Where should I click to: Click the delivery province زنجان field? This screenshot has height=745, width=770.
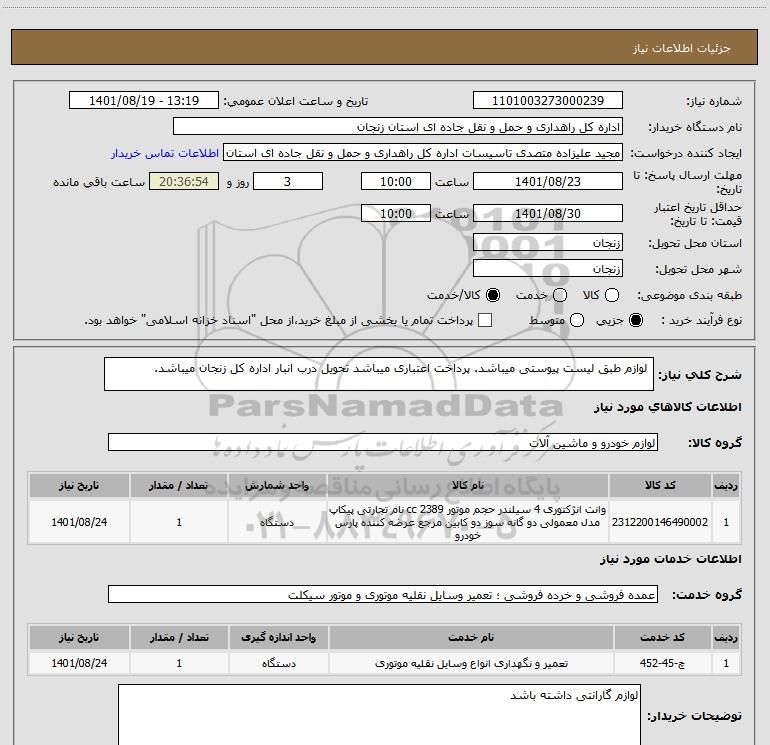548,242
